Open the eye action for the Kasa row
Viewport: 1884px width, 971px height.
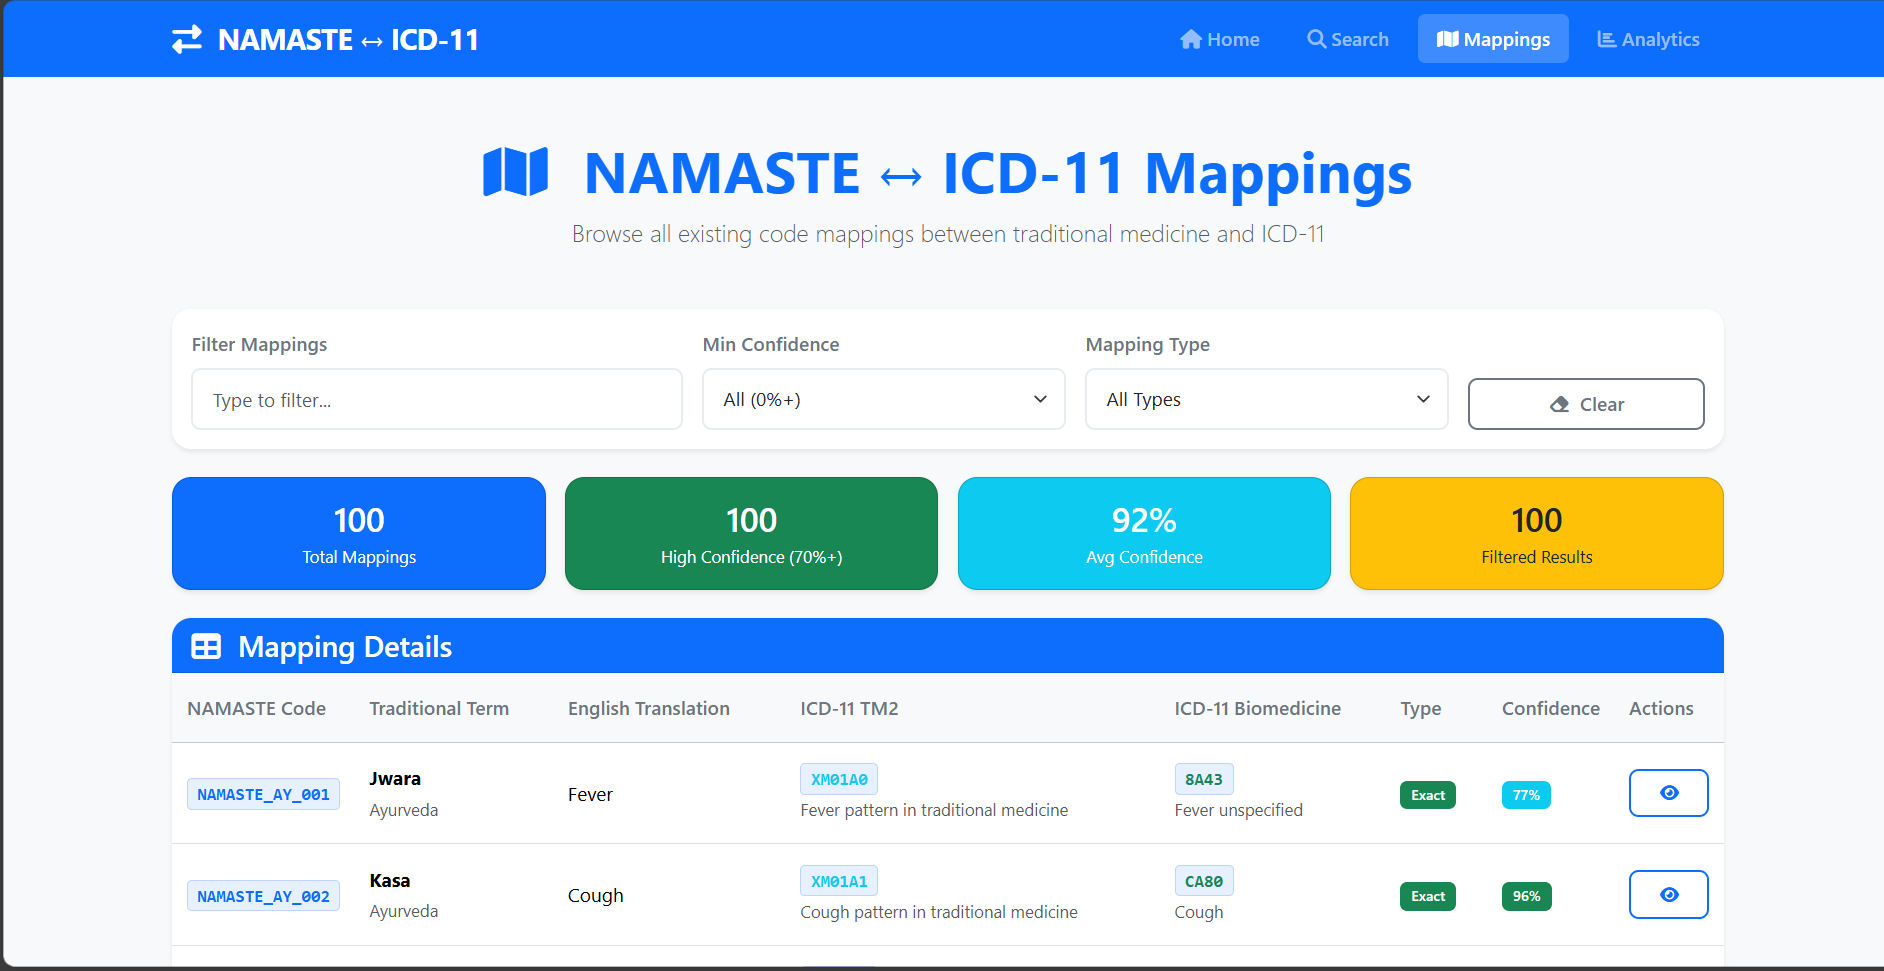1668,894
